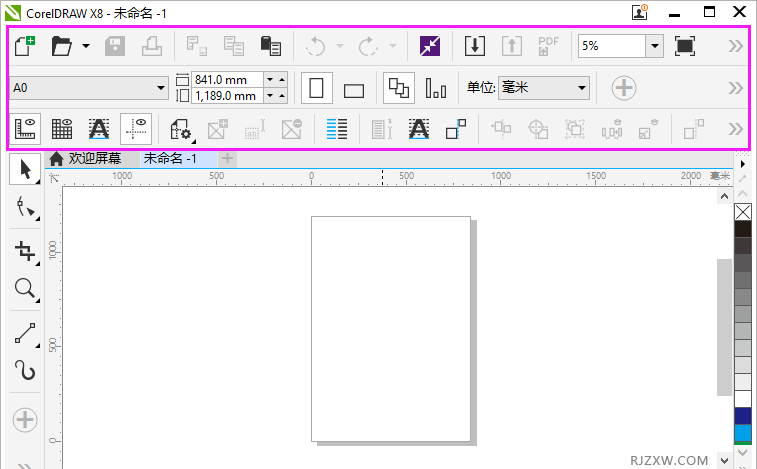757x469 pixels.
Task: Click the ruler origin corner icon
Action: click(54, 178)
